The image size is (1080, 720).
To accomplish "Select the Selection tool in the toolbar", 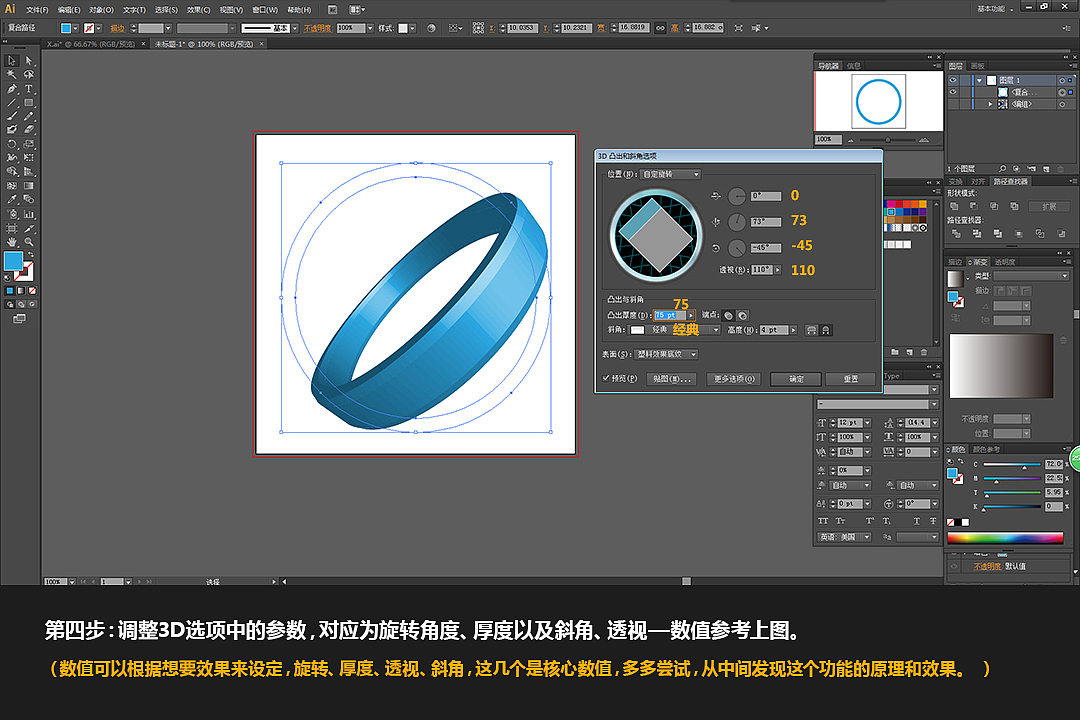I will 10,62.
